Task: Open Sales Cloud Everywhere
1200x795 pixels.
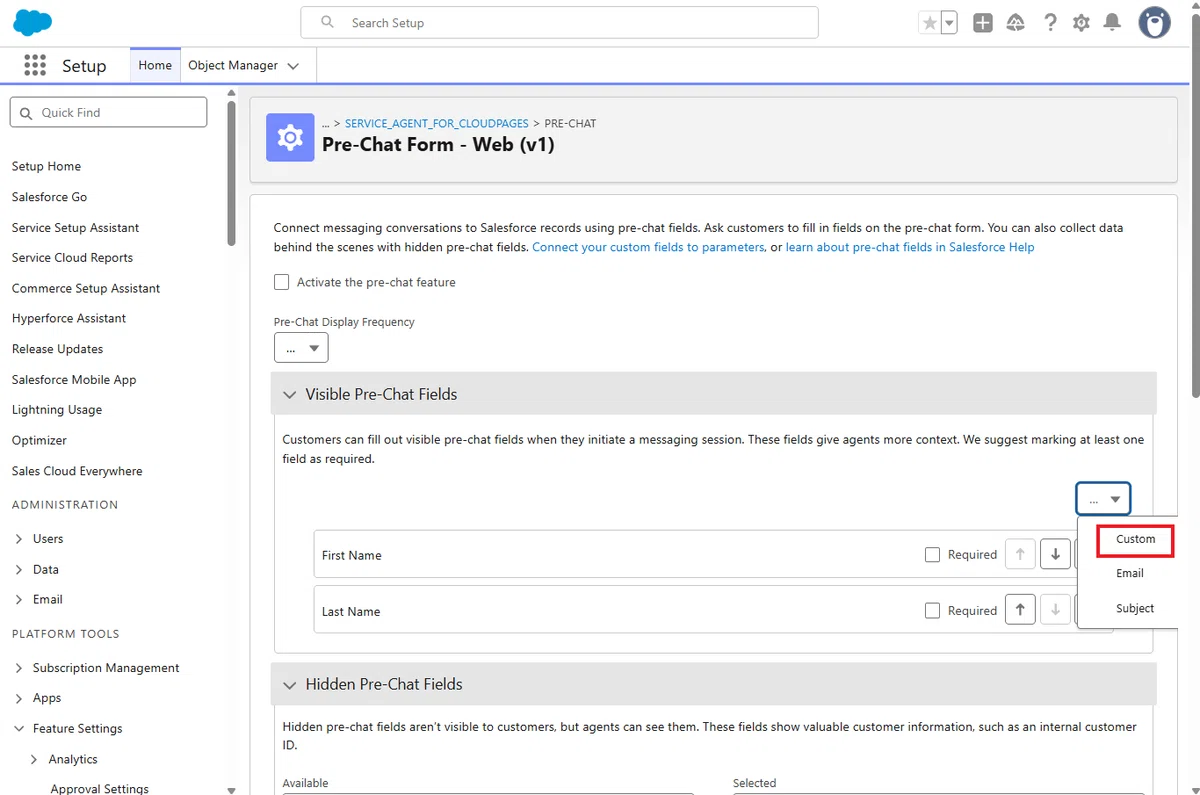Action: pyautogui.click(x=77, y=471)
